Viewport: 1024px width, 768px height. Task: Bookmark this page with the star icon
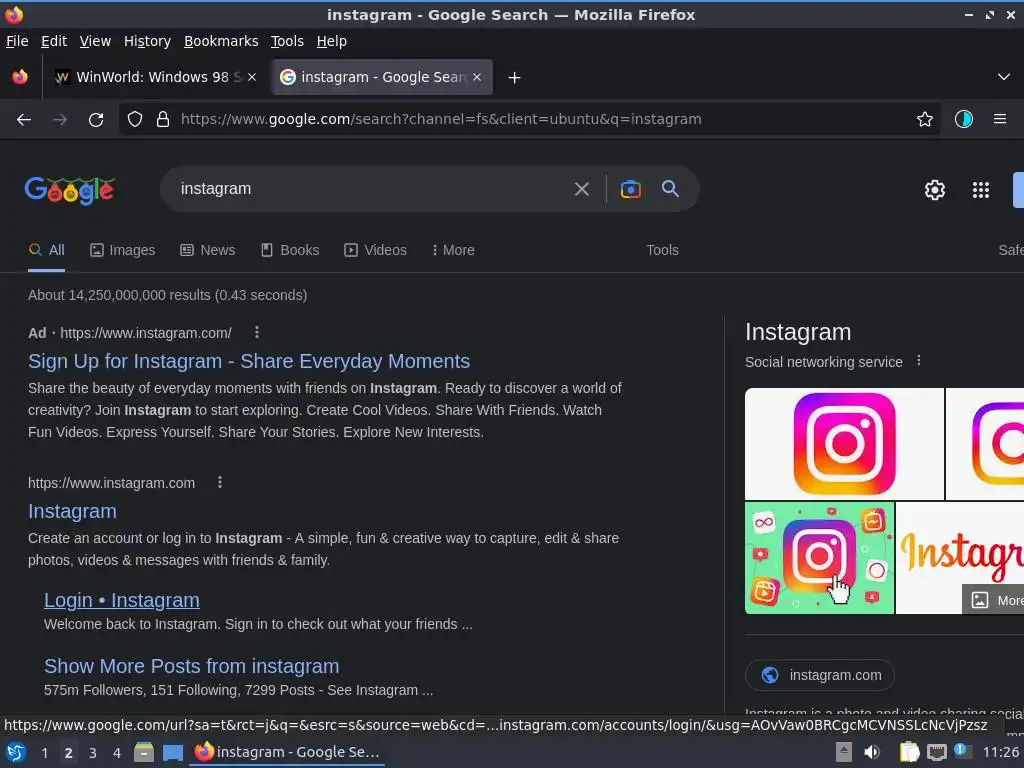(x=924, y=120)
